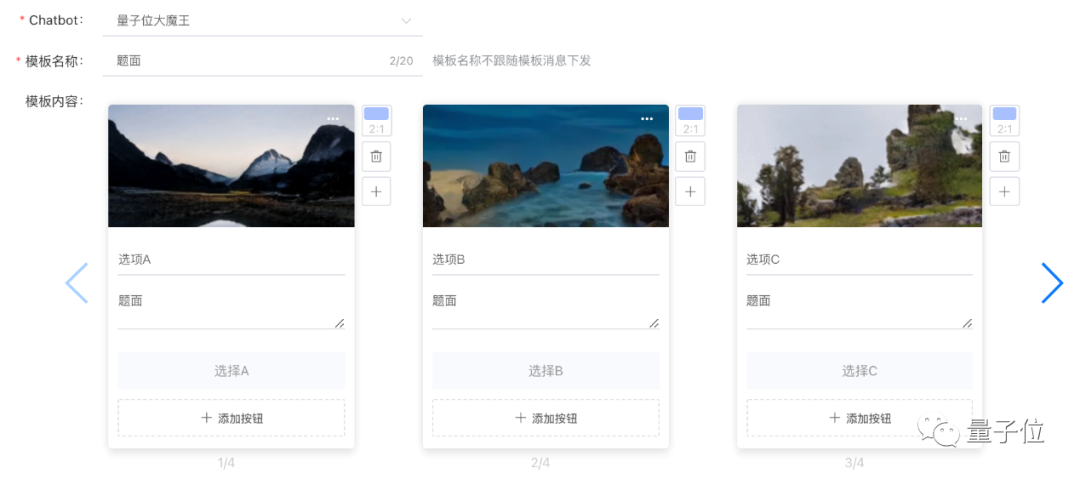
Task: Click the 模板内容 label
Action: 54,101
